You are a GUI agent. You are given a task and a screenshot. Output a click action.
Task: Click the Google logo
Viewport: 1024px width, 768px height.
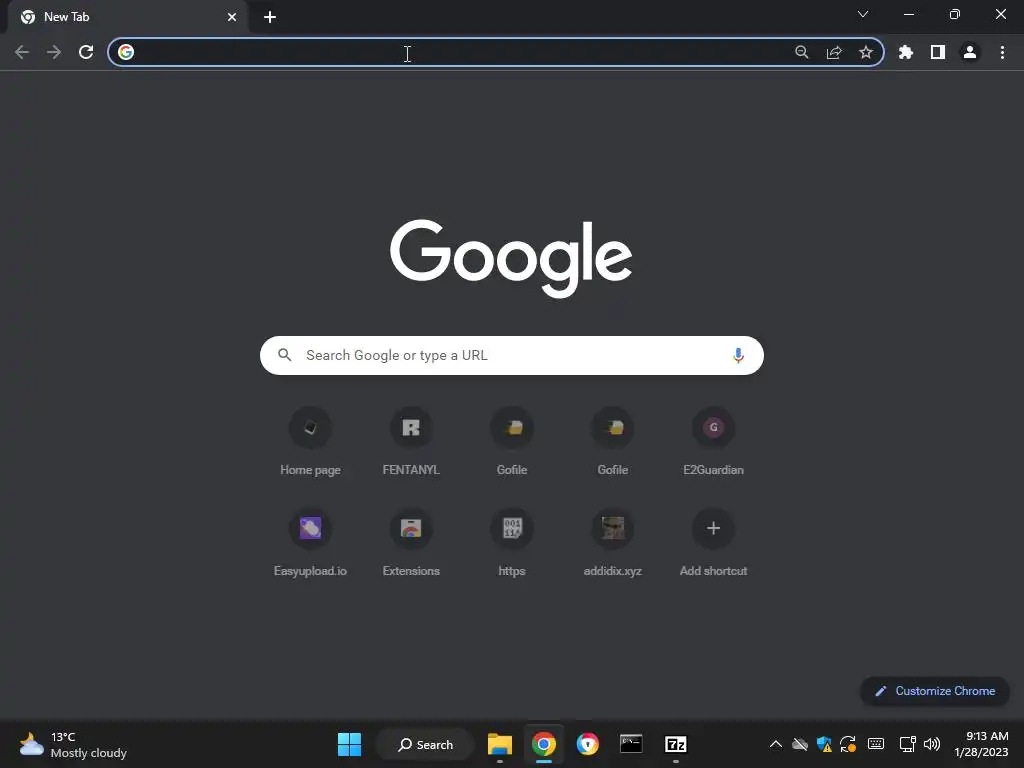click(511, 258)
